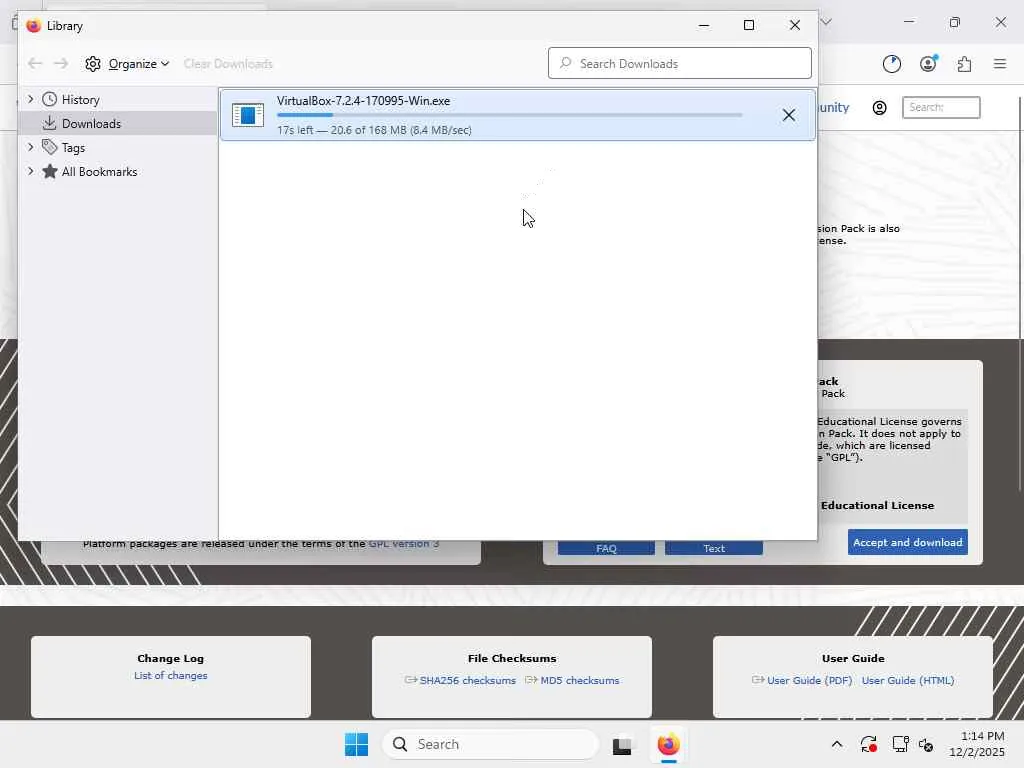Open User Guide (PDF) link
Viewport: 1024px width, 768px height.
[x=810, y=680]
